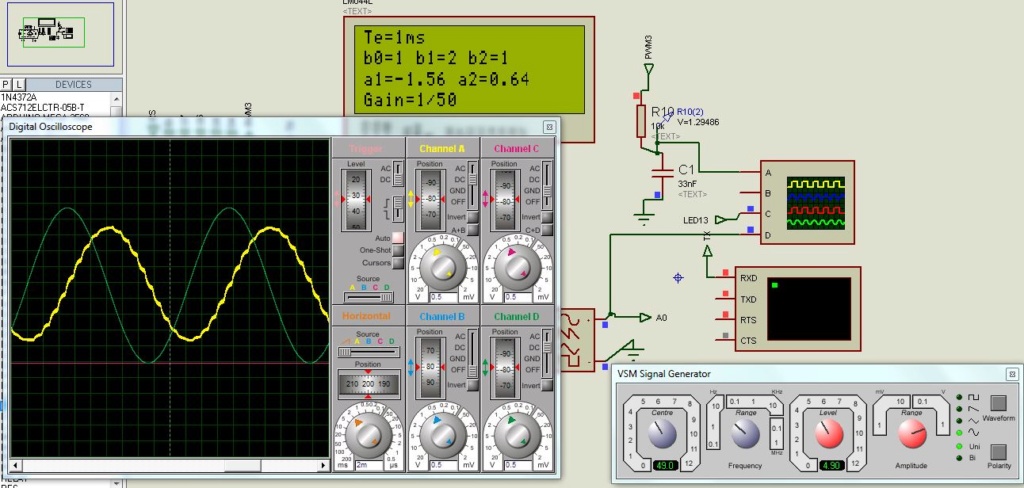Click the Trigger edge rising/falling slider

(x=397, y=210)
